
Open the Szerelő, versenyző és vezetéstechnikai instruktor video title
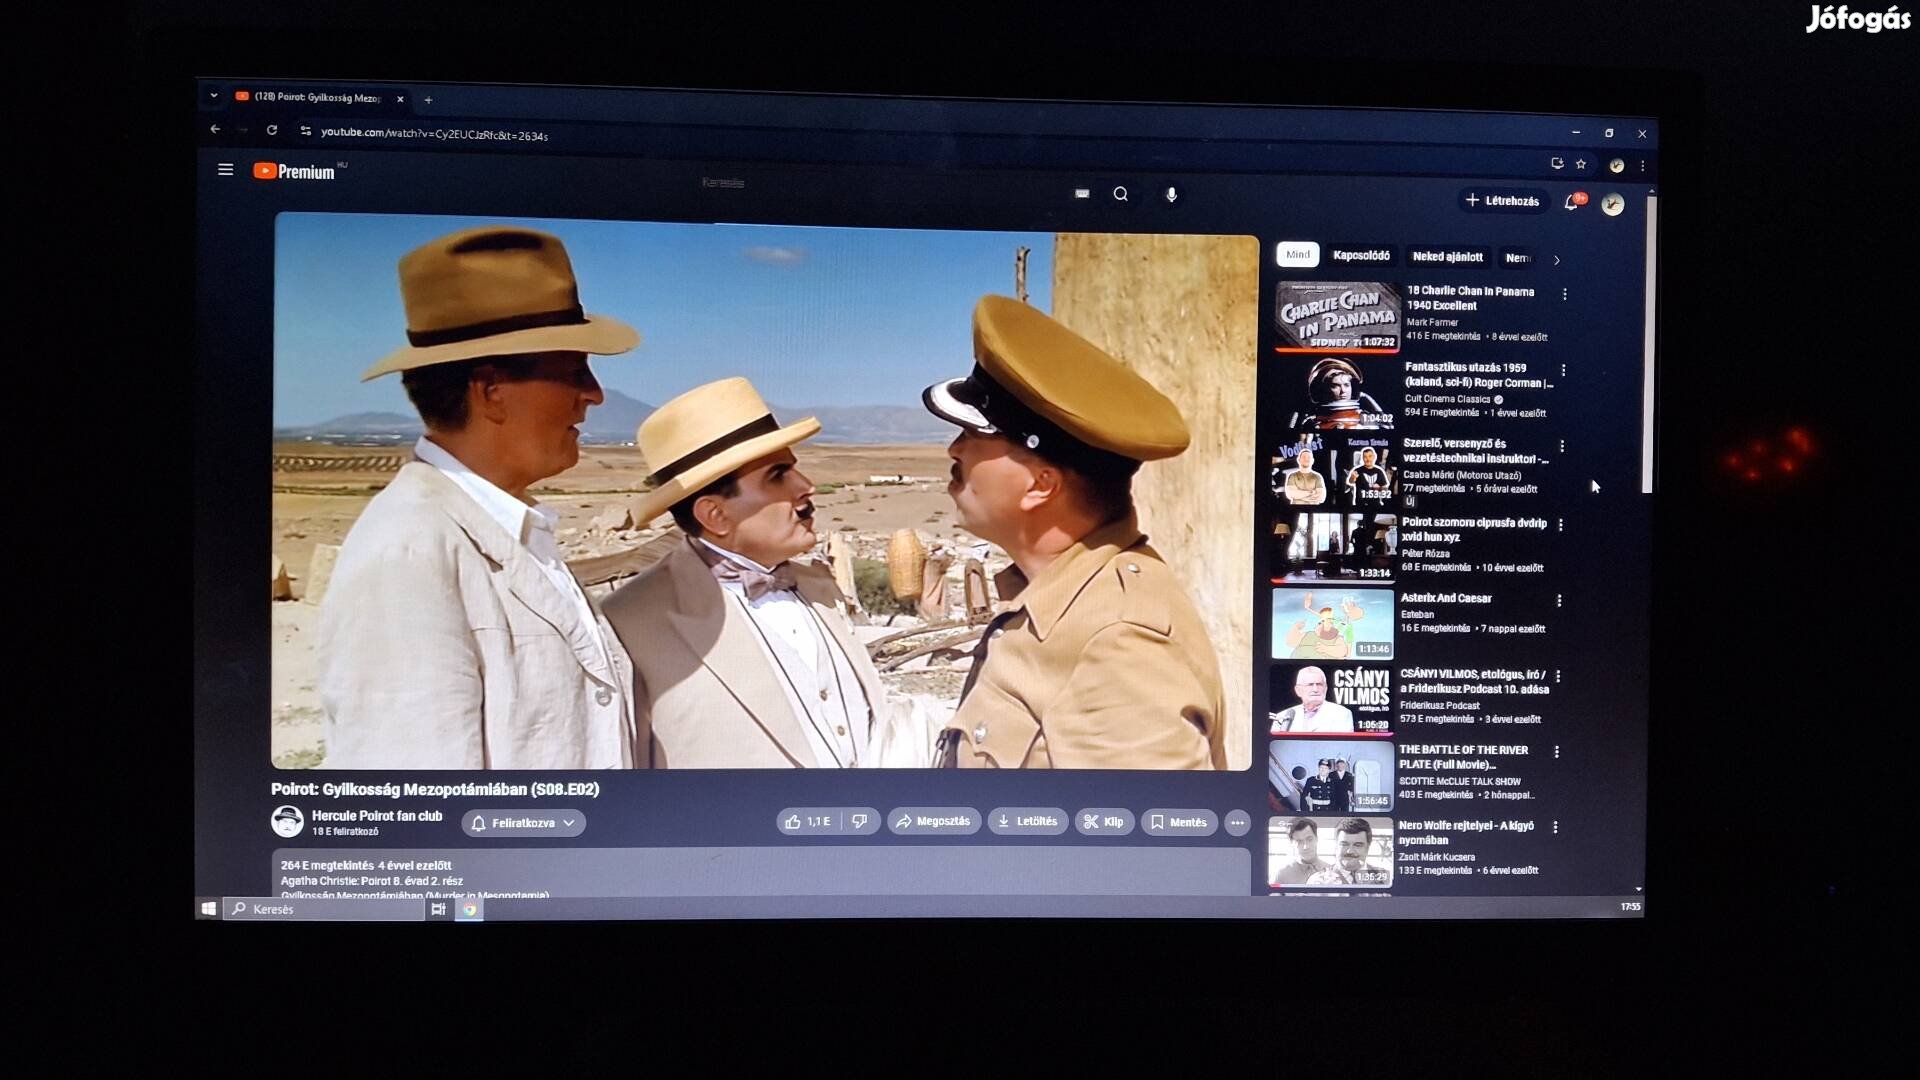tap(1475, 451)
